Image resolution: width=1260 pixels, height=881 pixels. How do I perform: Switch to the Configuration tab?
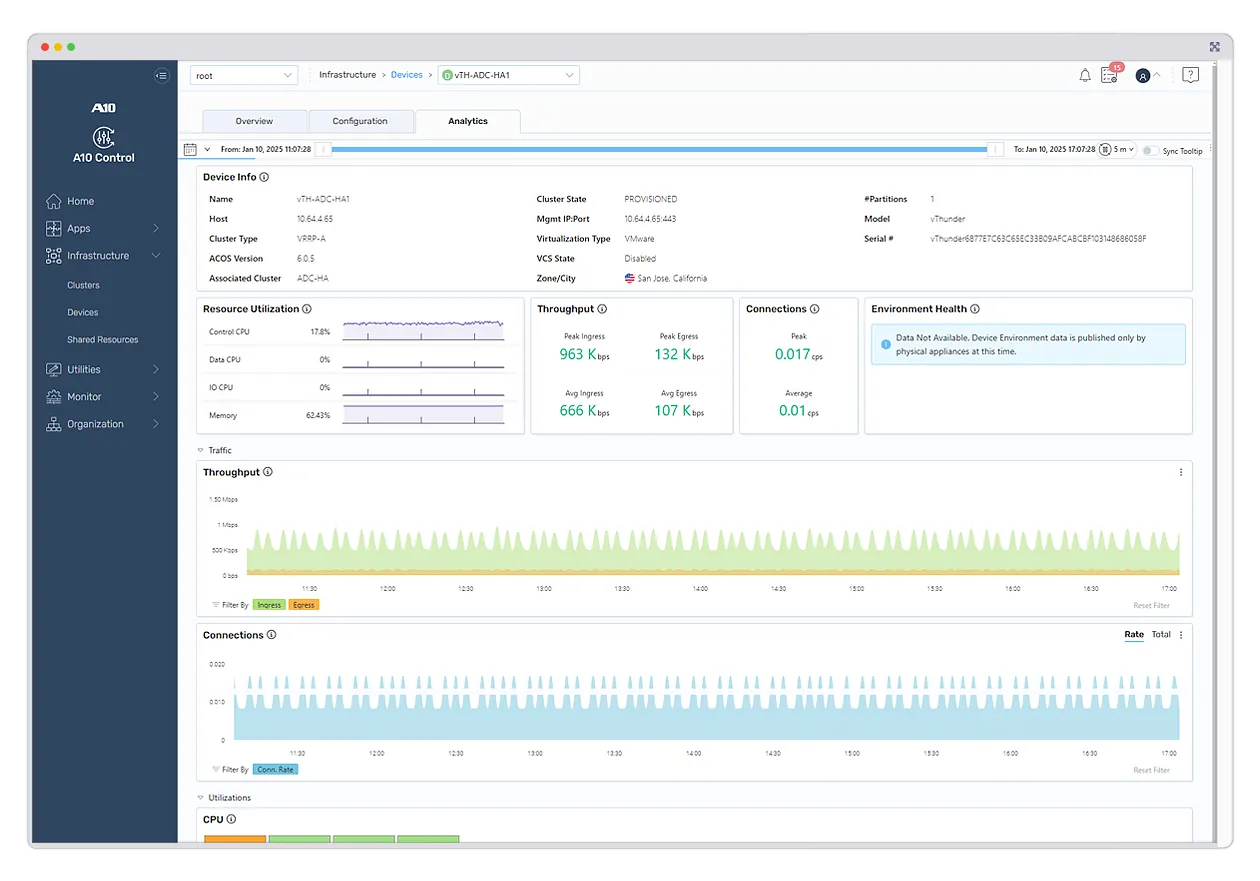pyautogui.click(x=361, y=120)
